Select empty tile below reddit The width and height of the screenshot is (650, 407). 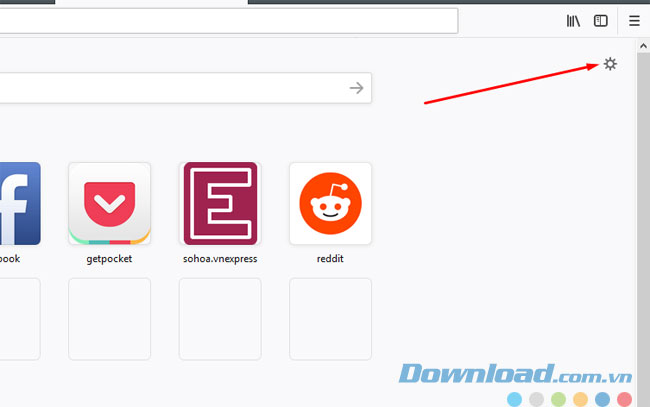[x=330, y=319]
